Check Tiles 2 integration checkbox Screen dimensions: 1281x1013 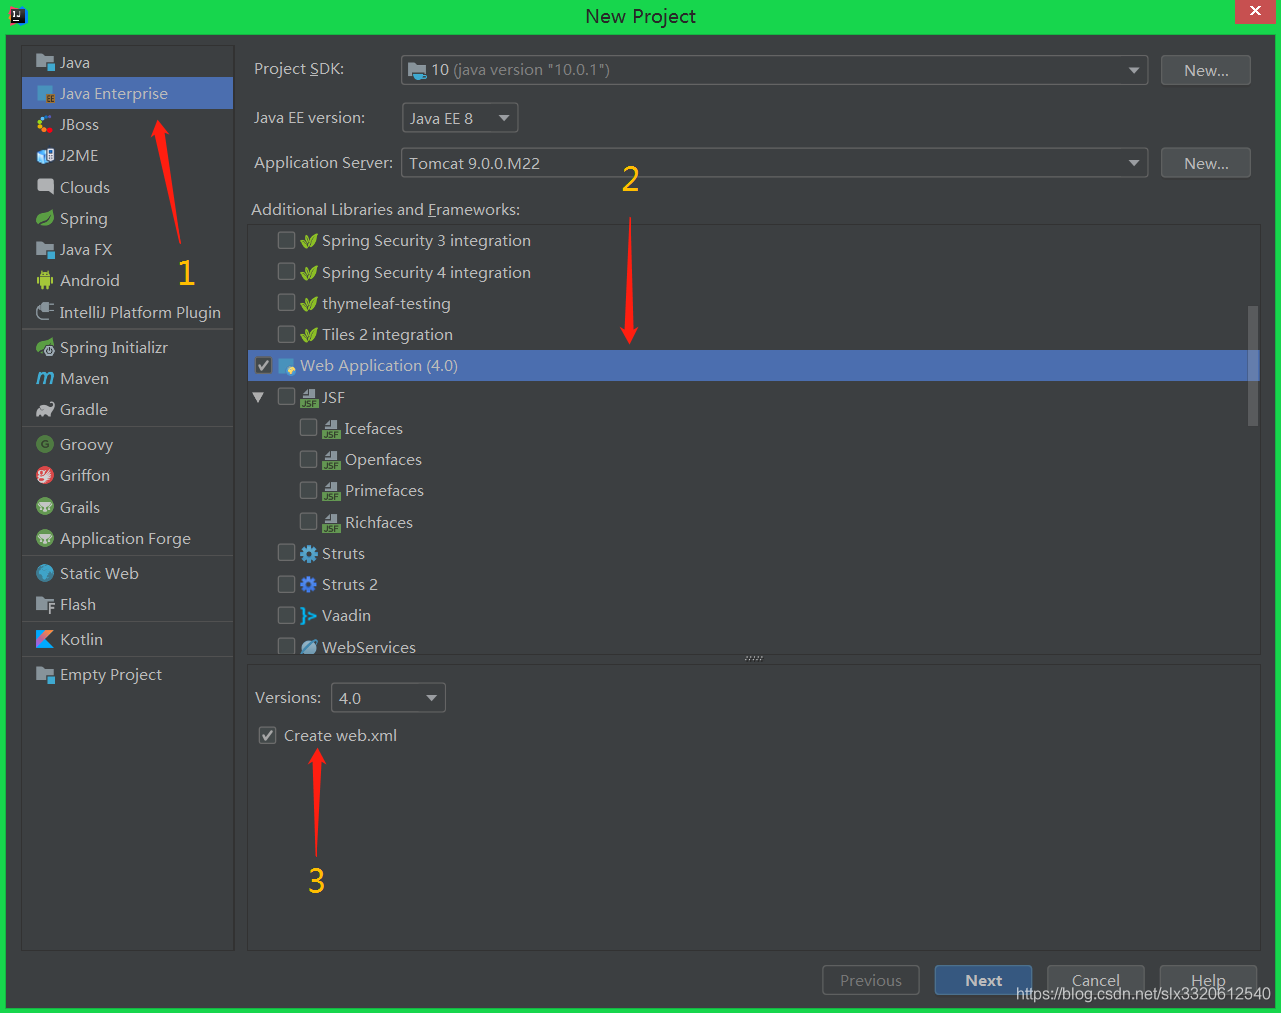[286, 334]
